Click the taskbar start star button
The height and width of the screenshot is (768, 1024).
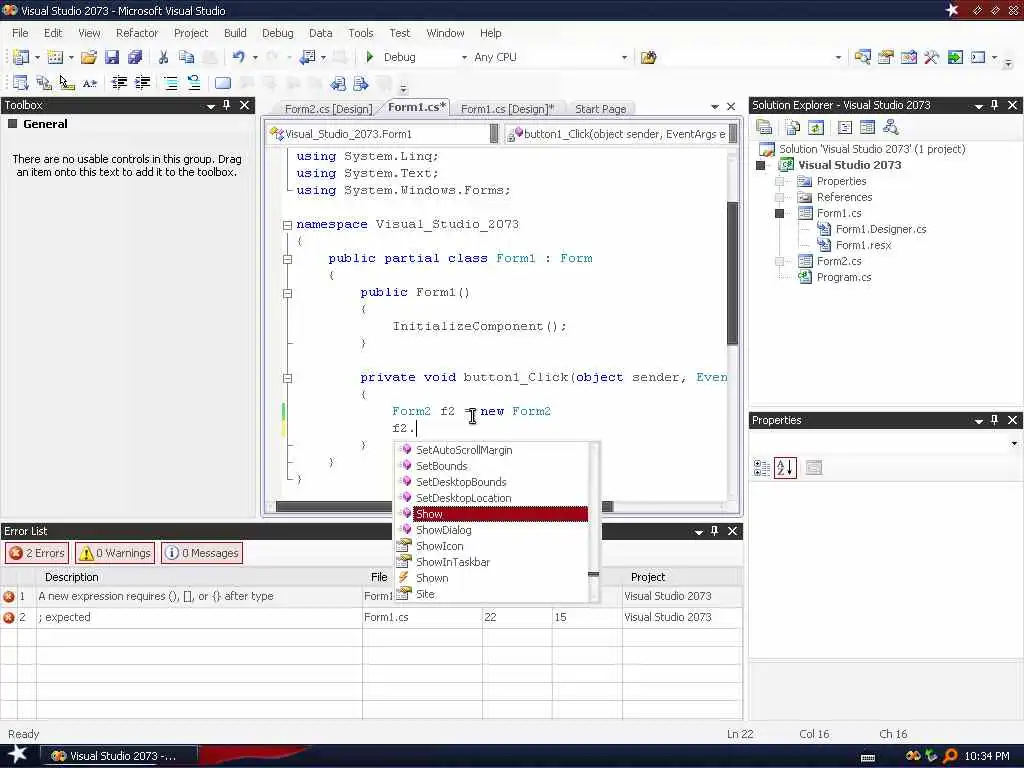coord(17,754)
